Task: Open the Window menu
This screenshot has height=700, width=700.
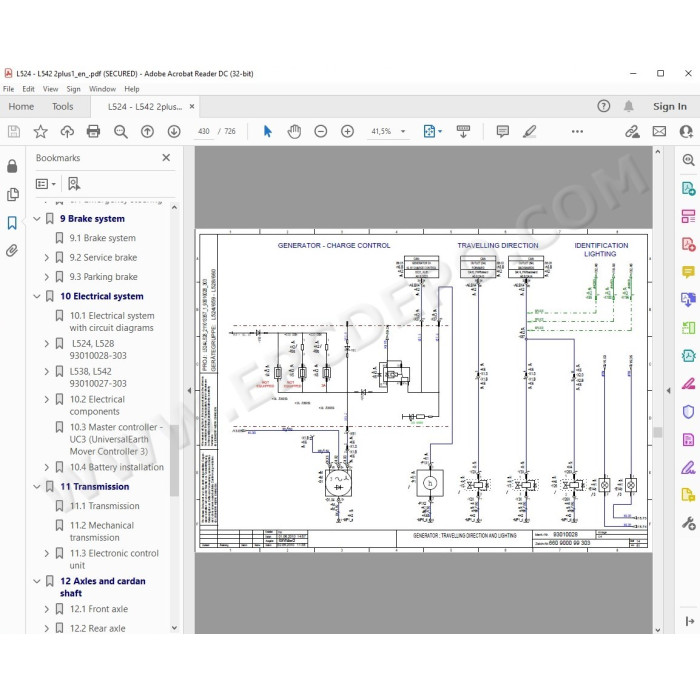Action: click(x=102, y=89)
